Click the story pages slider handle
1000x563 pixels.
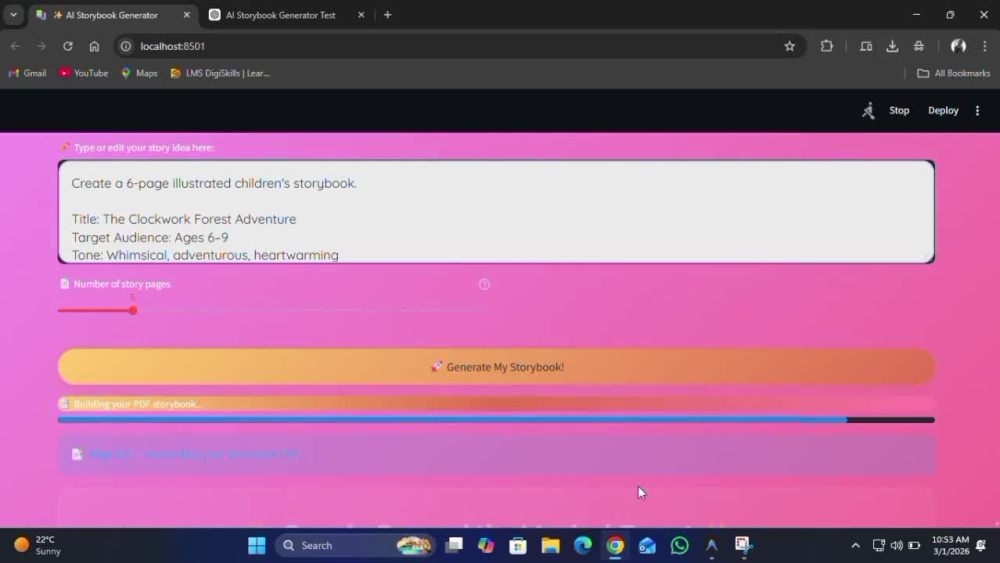(133, 311)
